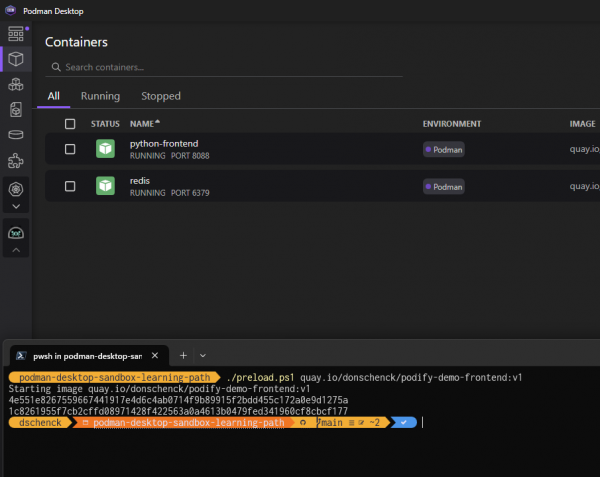This screenshot has height=477, width=600.
Task: Switch to the Stopped tab
Action: tap(161, 96)
